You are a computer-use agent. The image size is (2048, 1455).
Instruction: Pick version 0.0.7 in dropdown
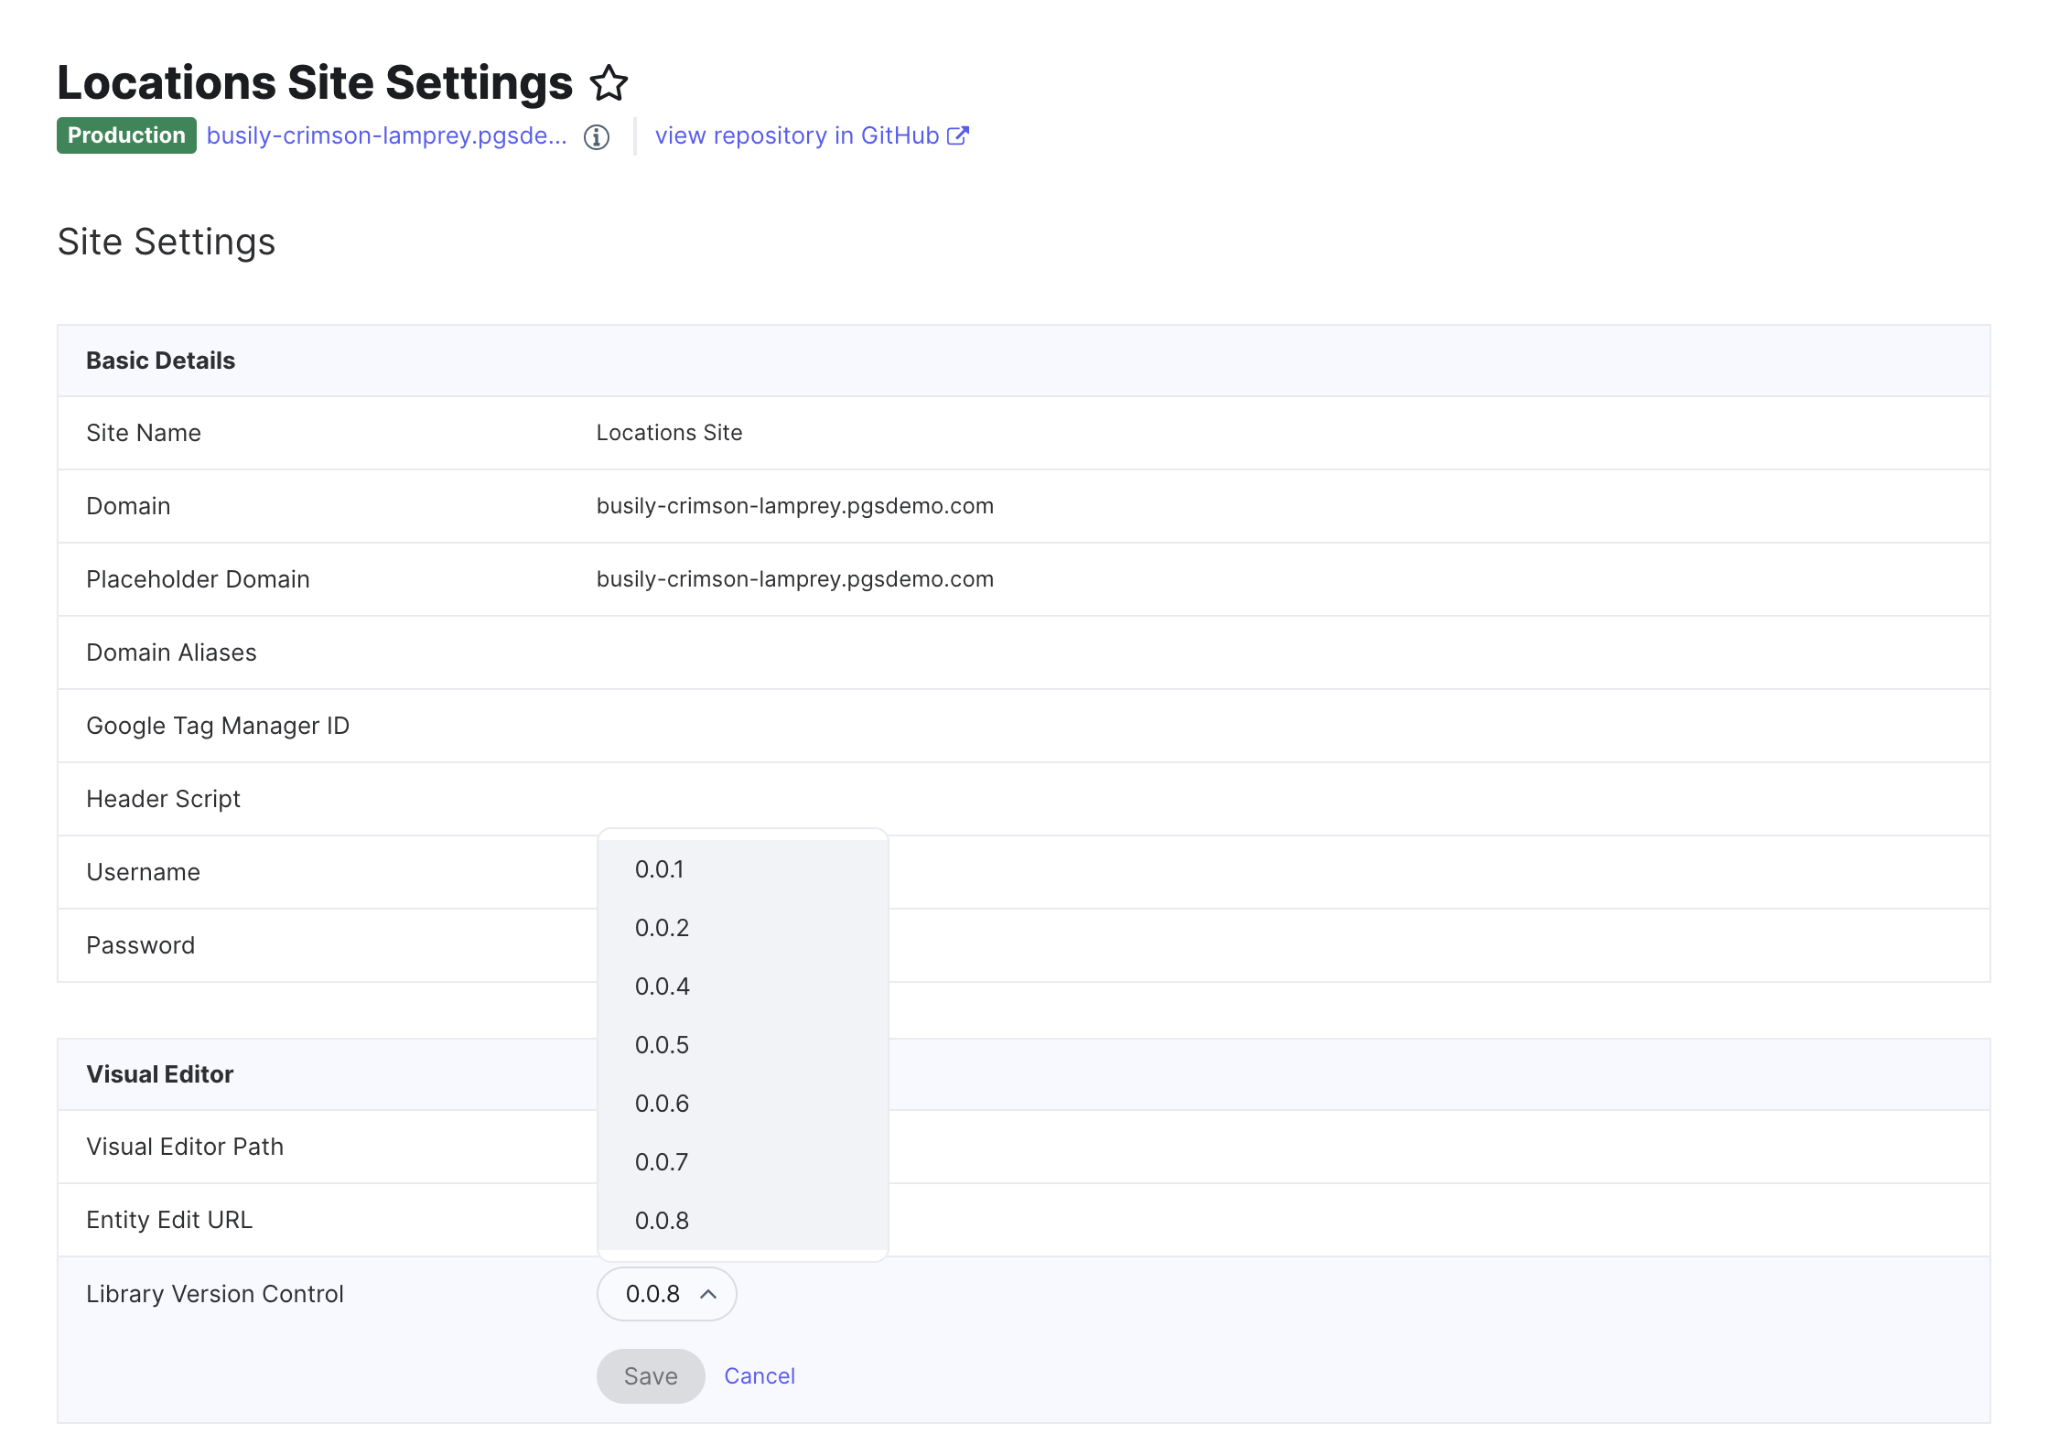click(x=742, y=1162)
